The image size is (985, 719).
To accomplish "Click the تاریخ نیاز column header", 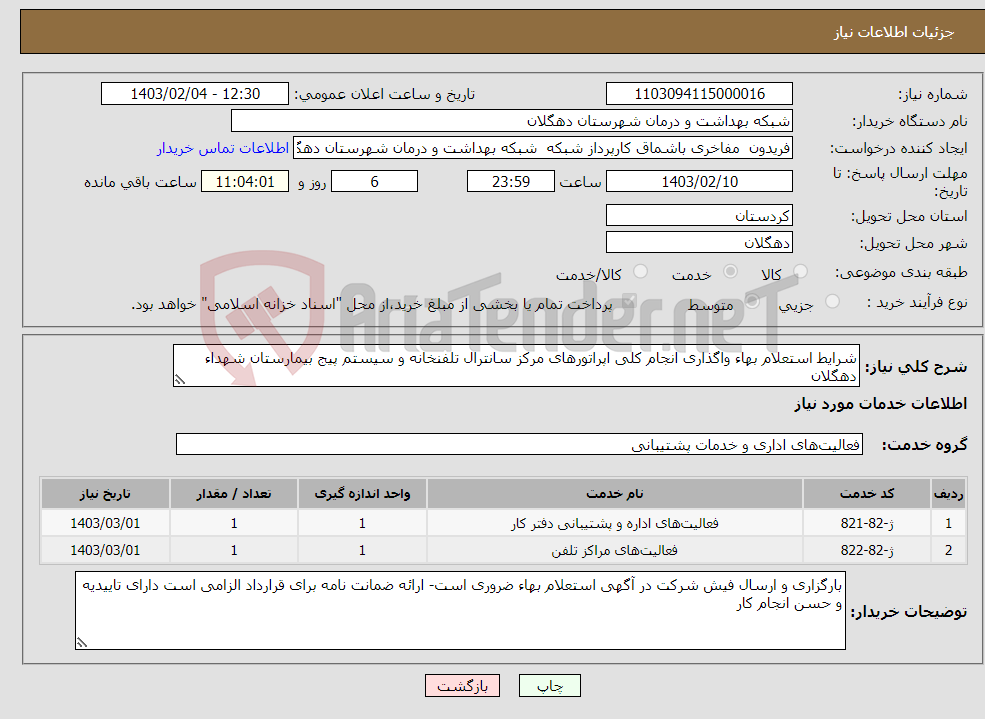I will point(105,494).
